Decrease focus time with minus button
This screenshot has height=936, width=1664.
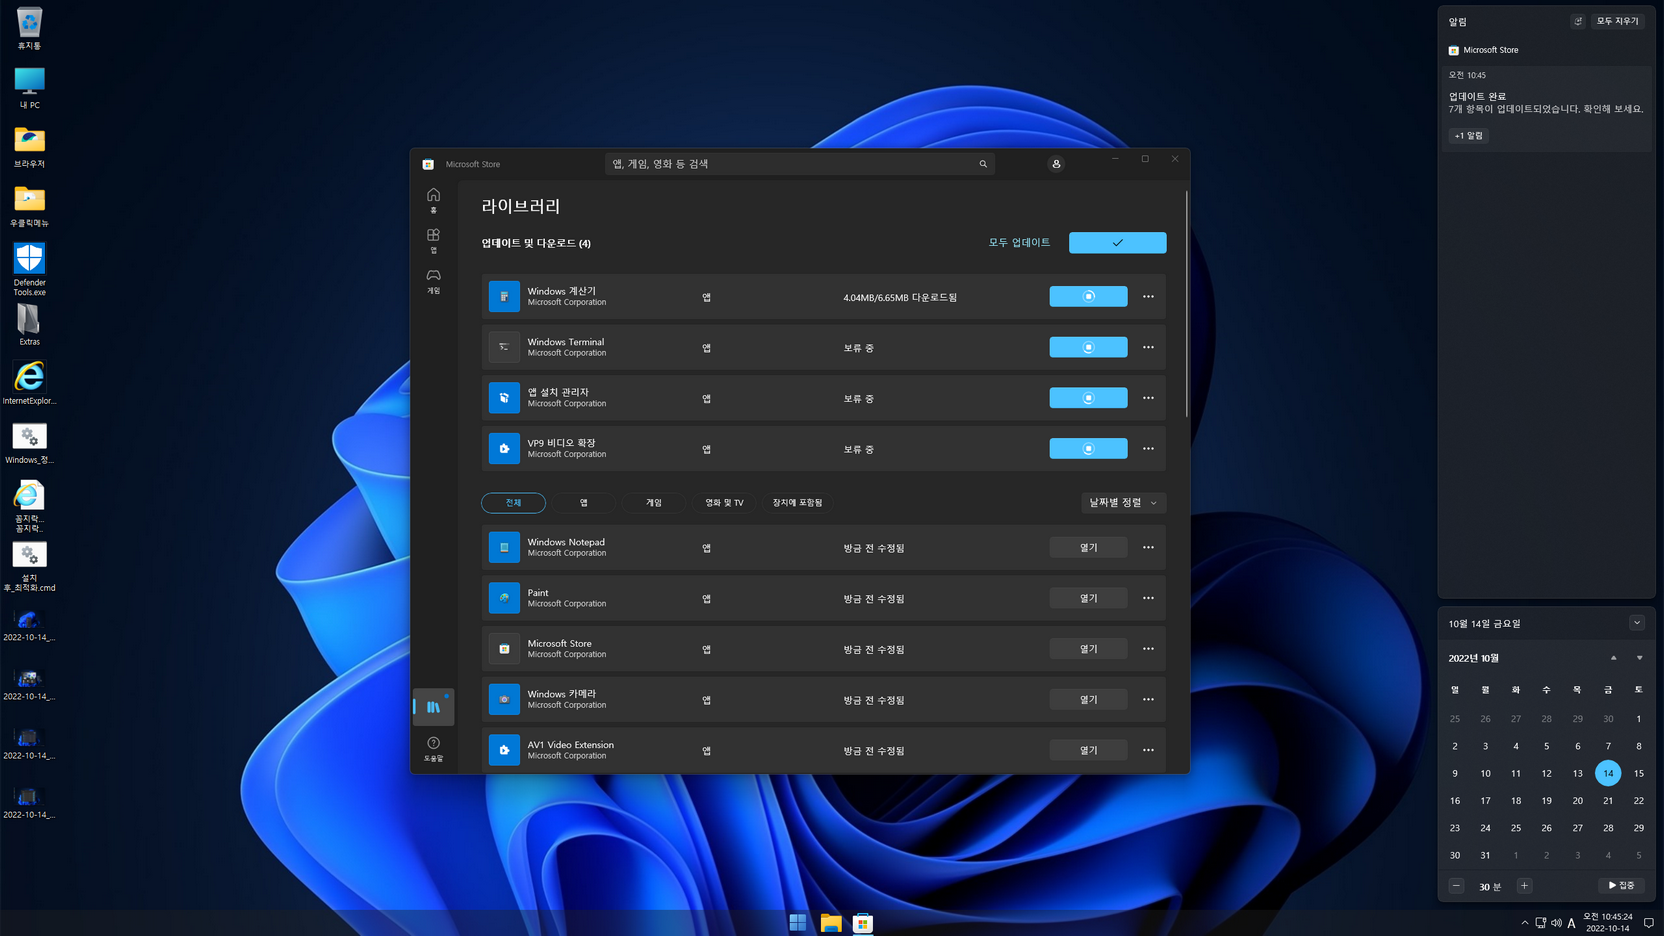click(1456, 885)
